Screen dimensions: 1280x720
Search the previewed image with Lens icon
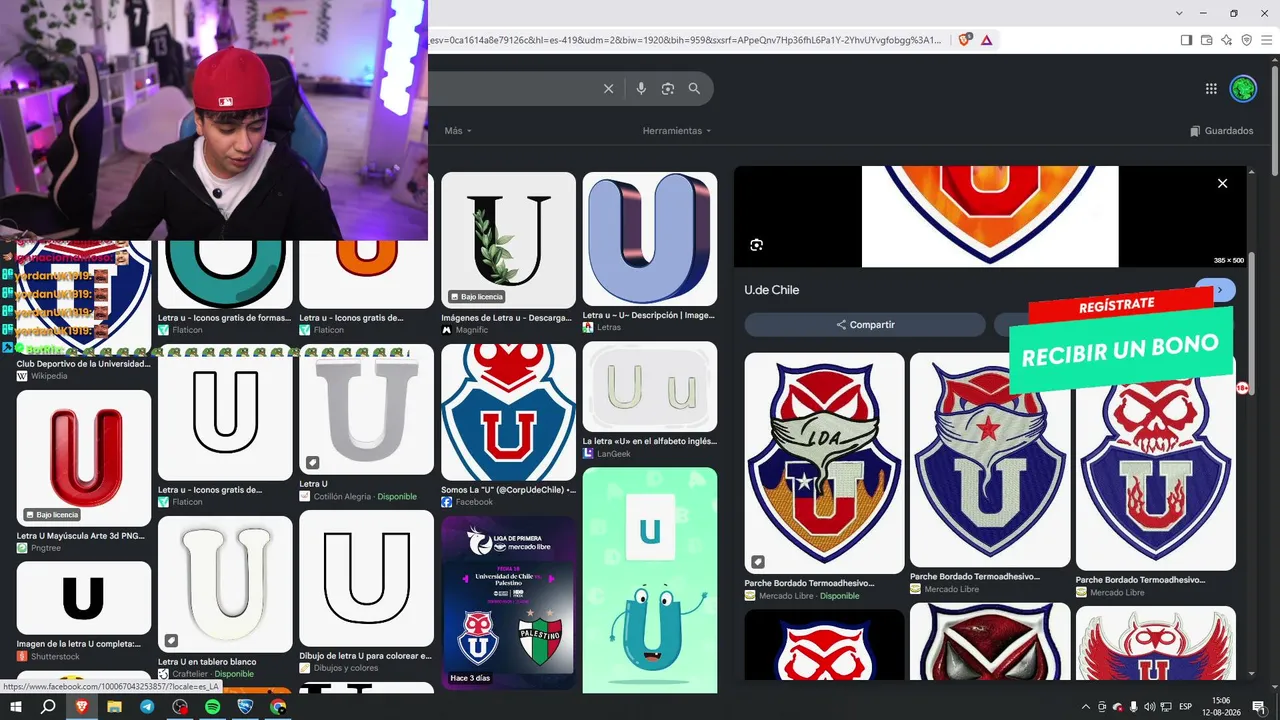click(756, 245)
